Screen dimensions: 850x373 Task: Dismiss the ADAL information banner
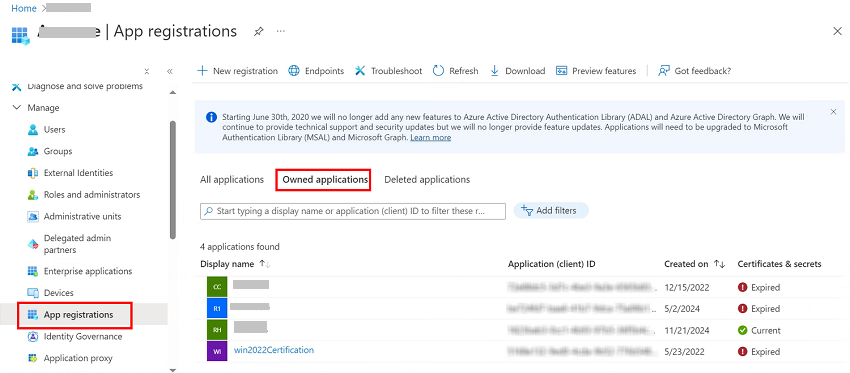pyautogui.click(x=834, y=112)
